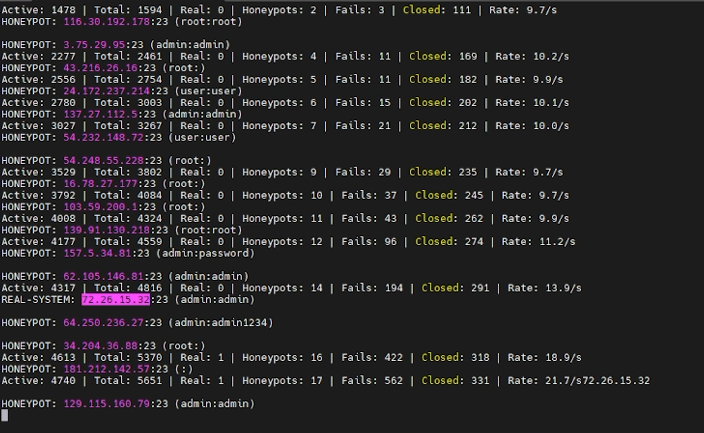
Task: Click the (admin:admin1234) credentials text
Action: click(x=224, y=323)
